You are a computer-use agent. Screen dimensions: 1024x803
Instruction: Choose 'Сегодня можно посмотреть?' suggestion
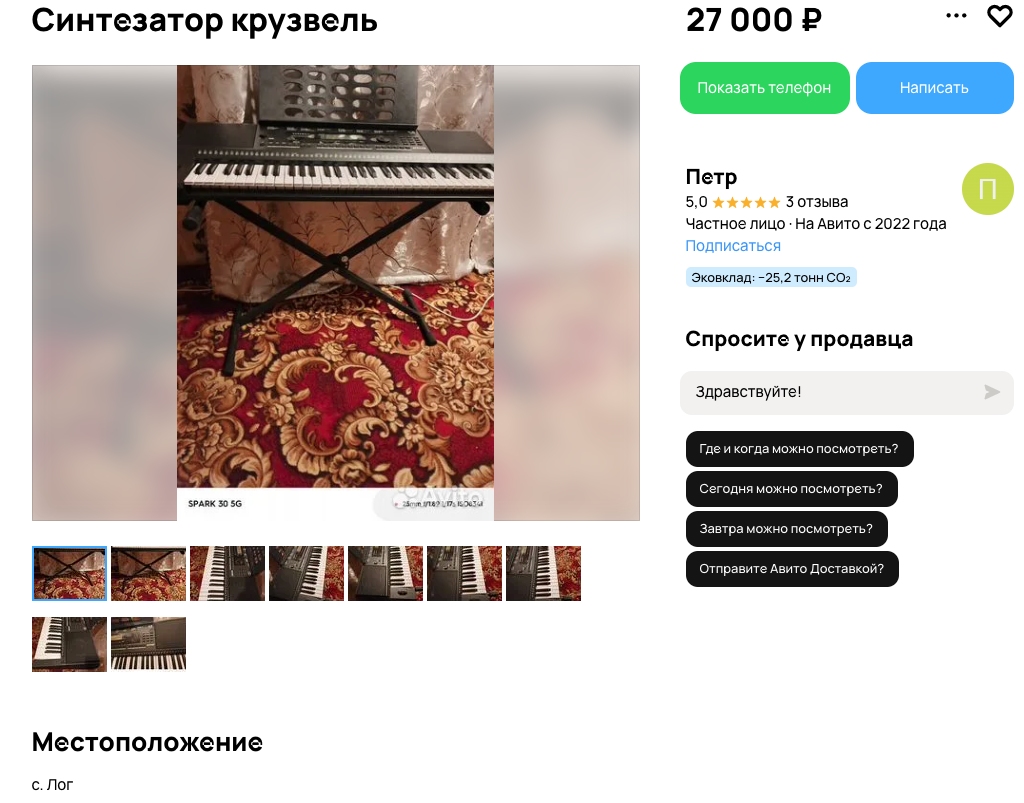click(792, 488)
